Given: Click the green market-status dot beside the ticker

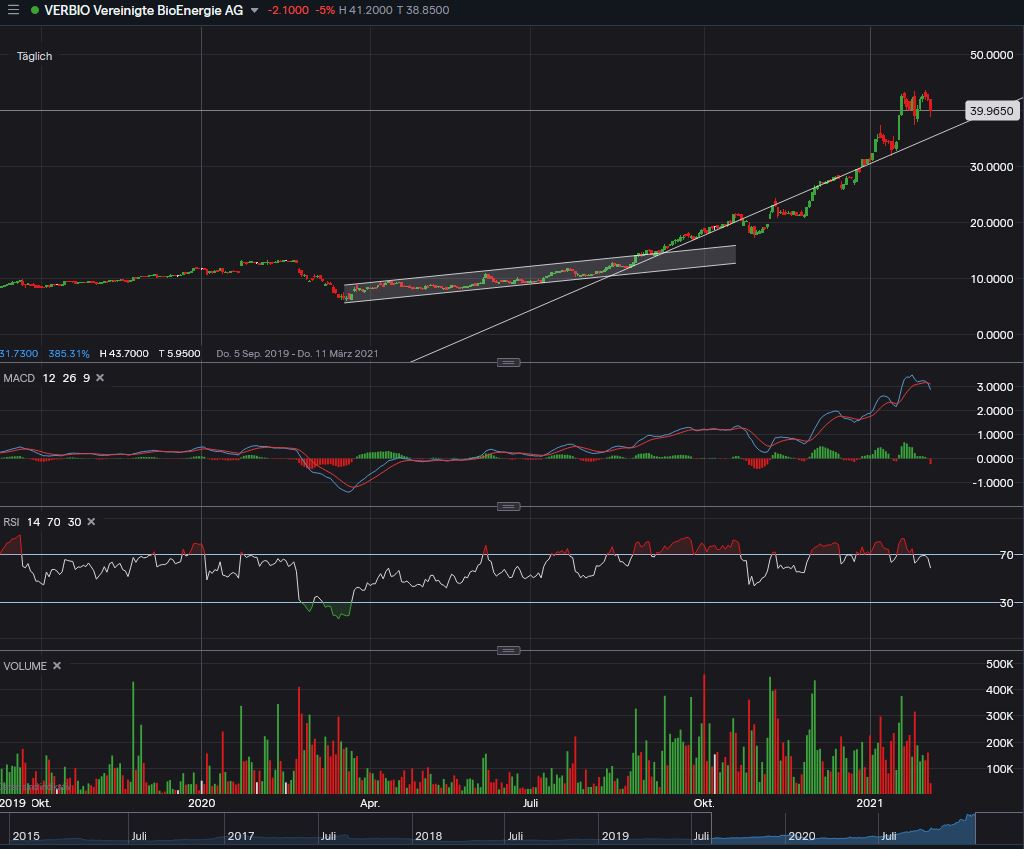Looking at the screenshot, I should 37,10.
